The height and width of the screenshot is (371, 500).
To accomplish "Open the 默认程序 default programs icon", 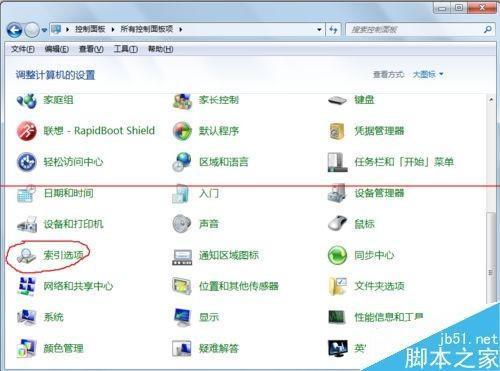I will [182, 131].
